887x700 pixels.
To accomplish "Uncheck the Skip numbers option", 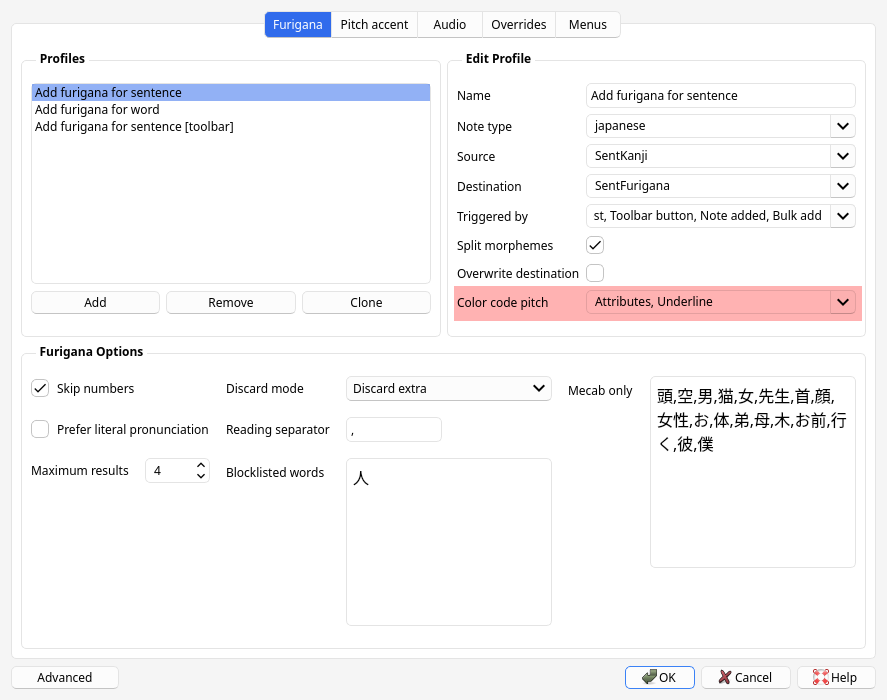I will (40, 388).
